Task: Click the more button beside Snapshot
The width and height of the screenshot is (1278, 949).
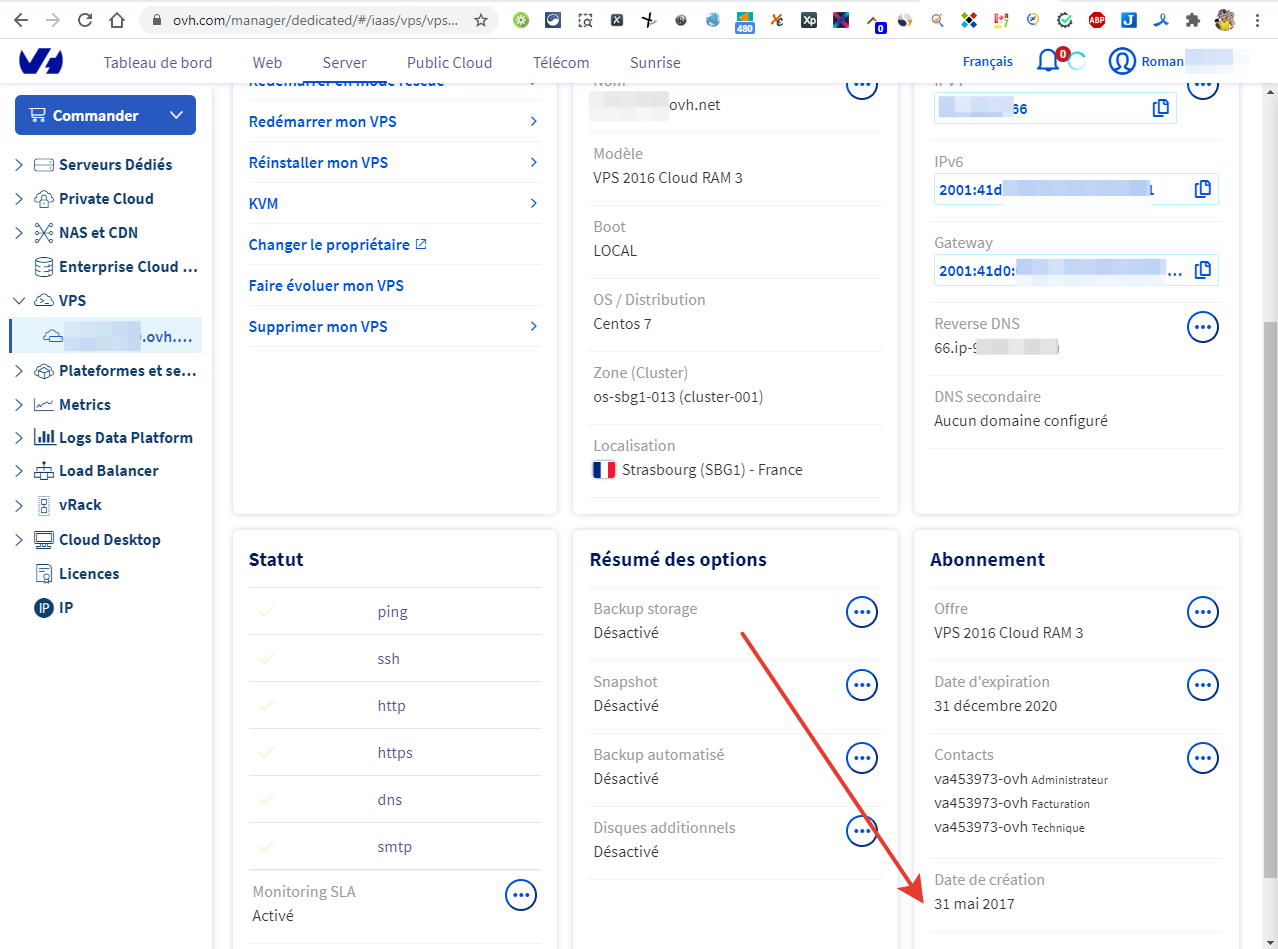Action: (861, 685)
